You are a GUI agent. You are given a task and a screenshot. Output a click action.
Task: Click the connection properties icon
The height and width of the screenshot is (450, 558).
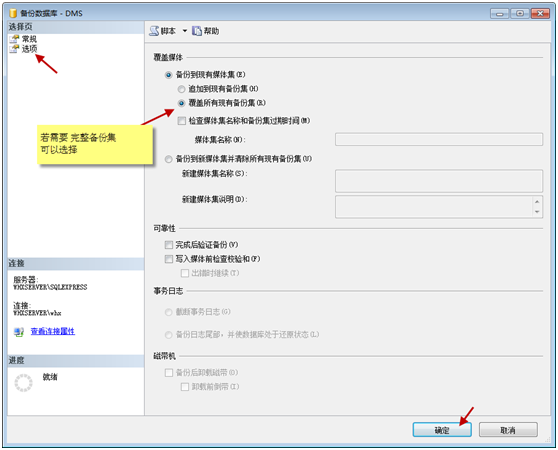click(19, 332)
